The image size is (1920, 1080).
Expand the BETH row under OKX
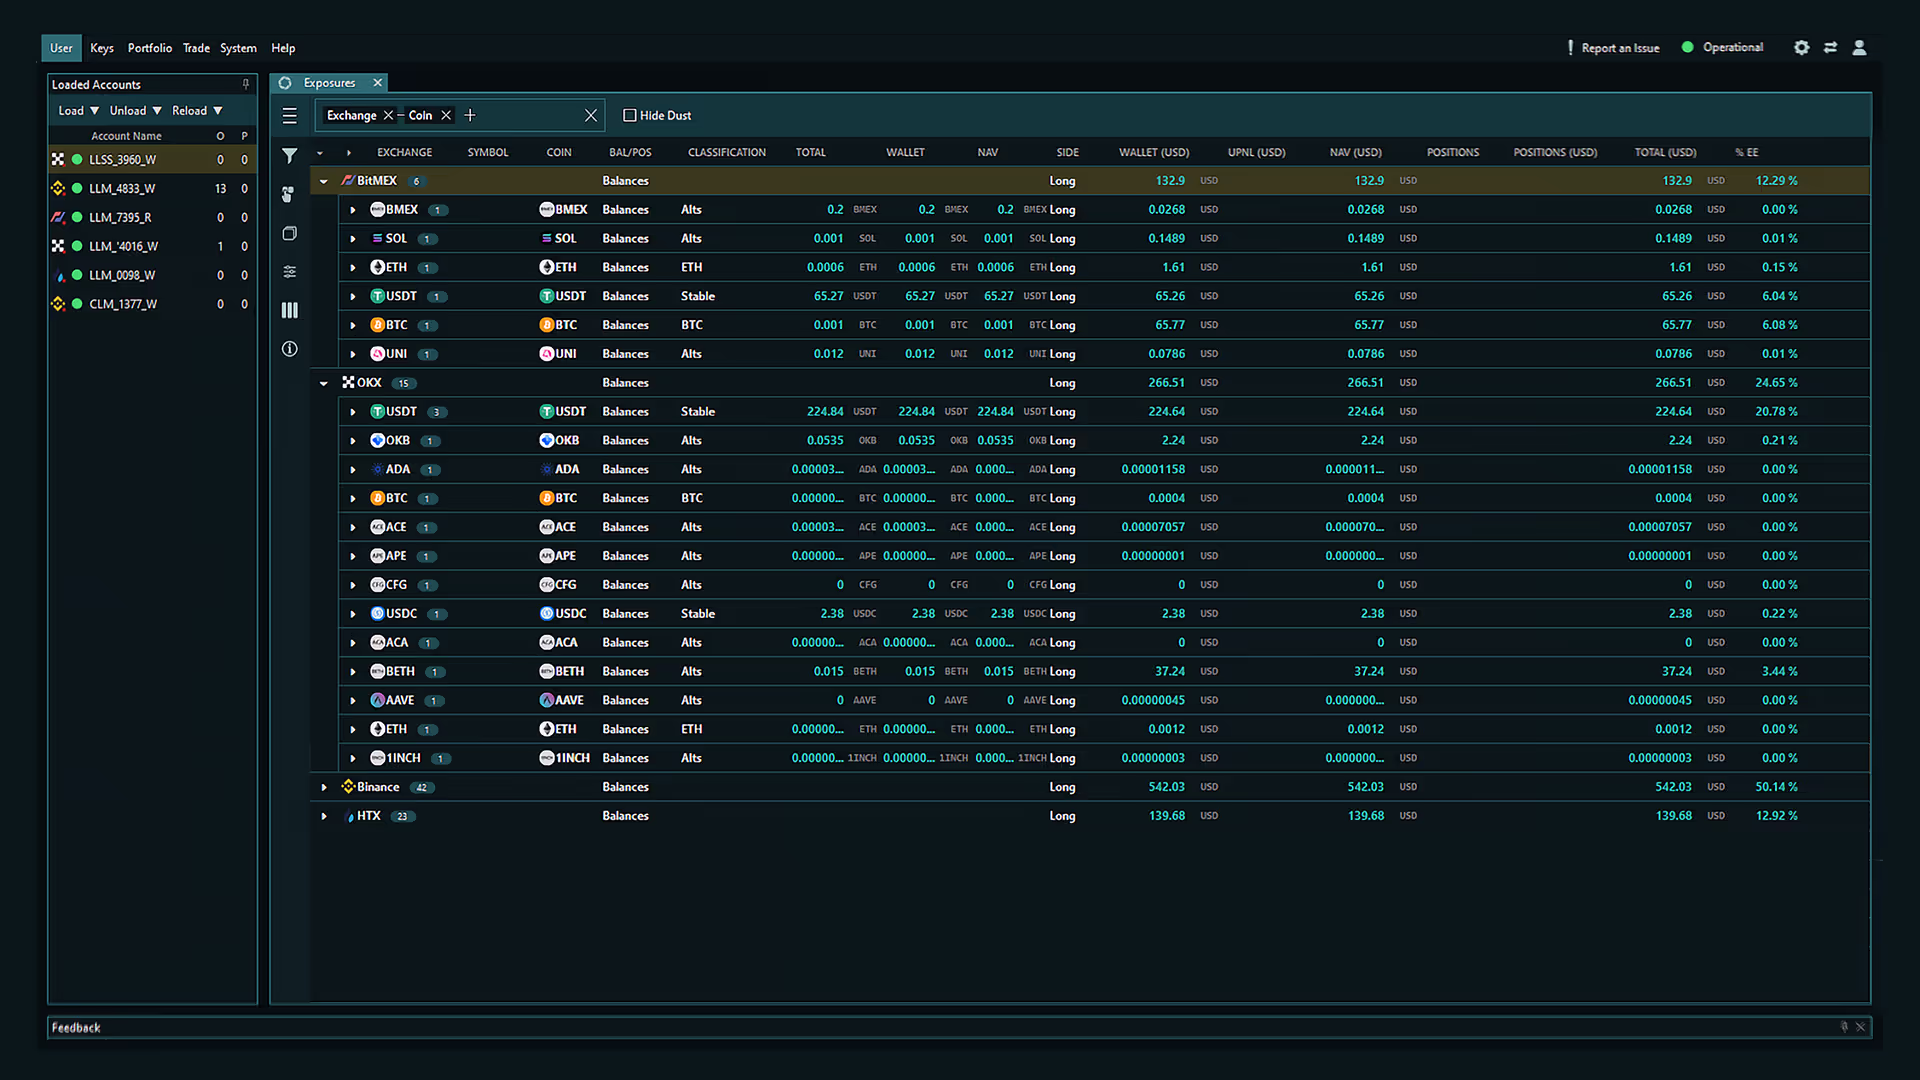point(353,673)
